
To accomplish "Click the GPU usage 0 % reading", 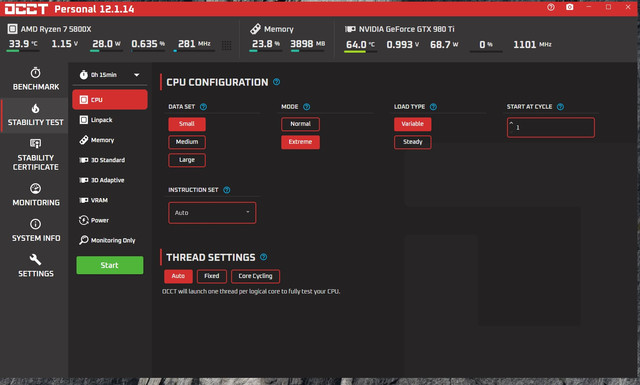I will [486, 45].
